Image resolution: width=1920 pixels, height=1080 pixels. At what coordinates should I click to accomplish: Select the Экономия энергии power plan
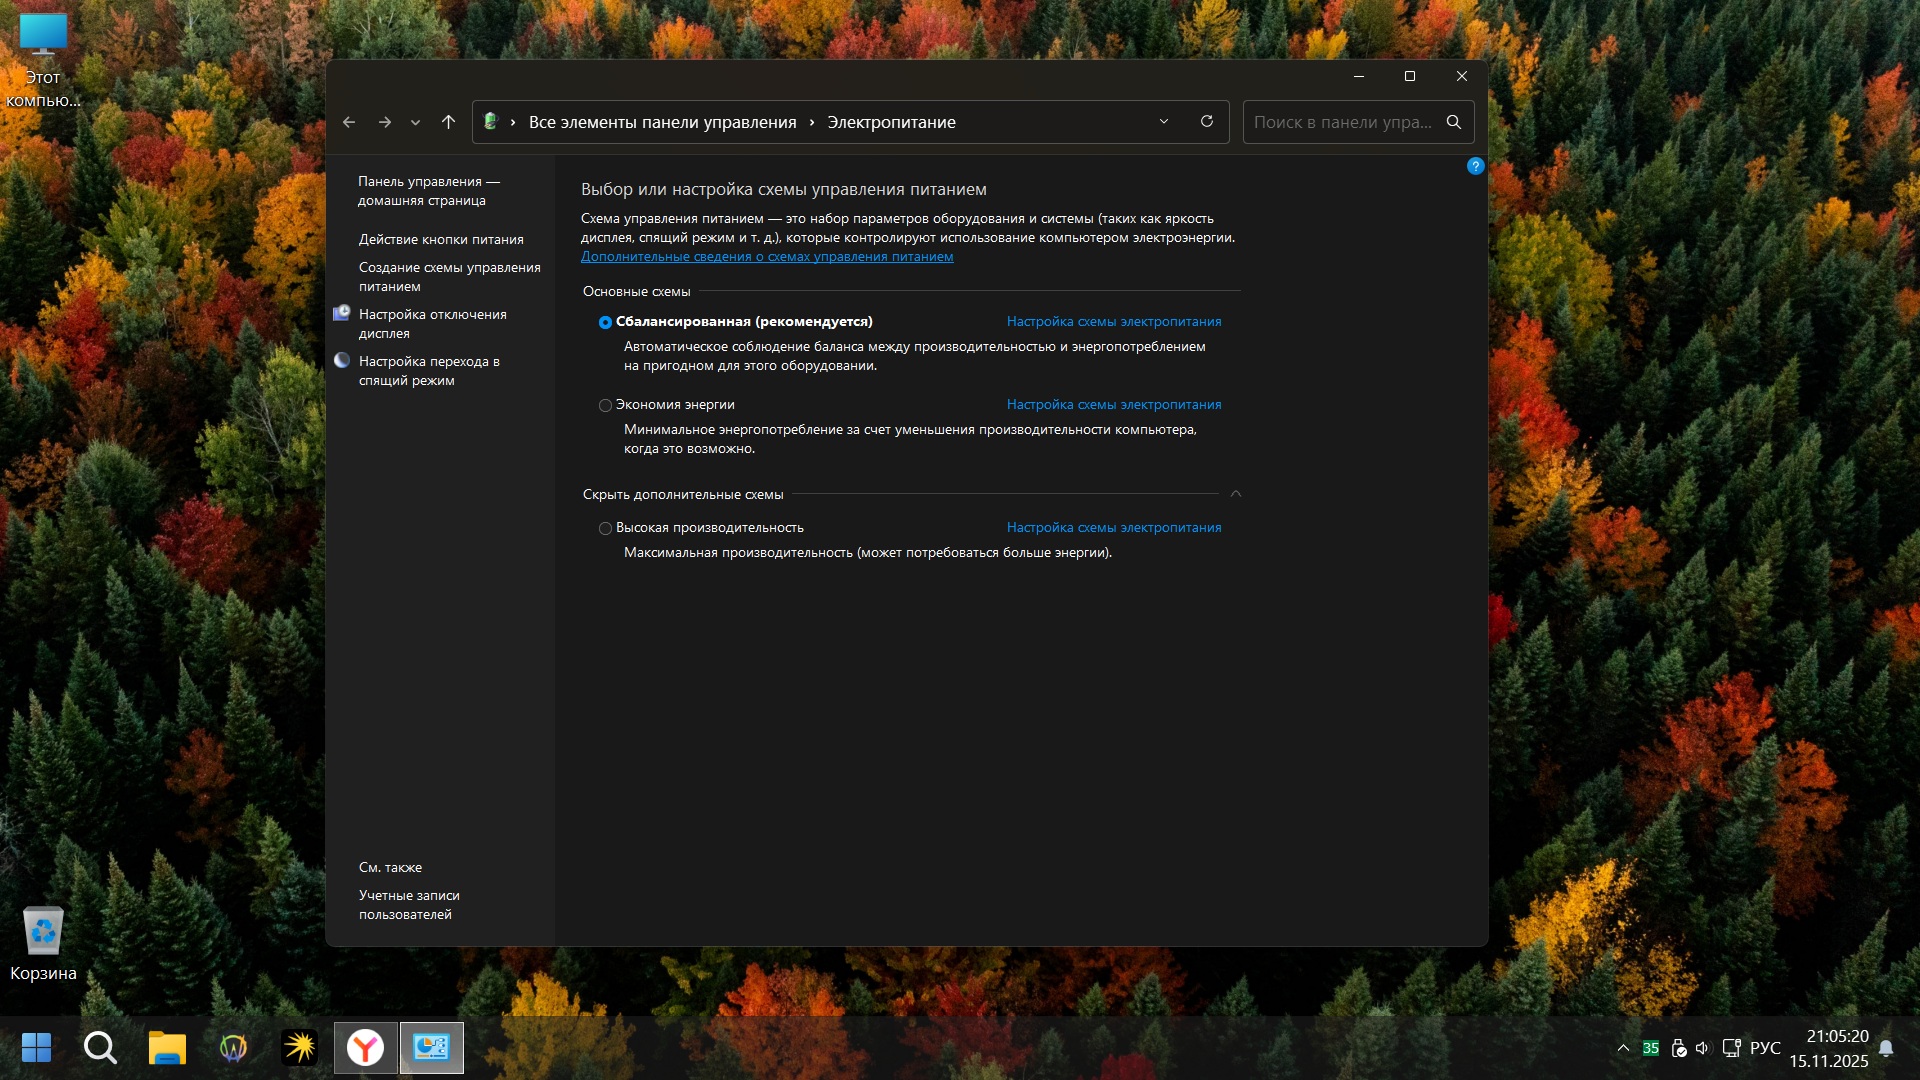605,405
